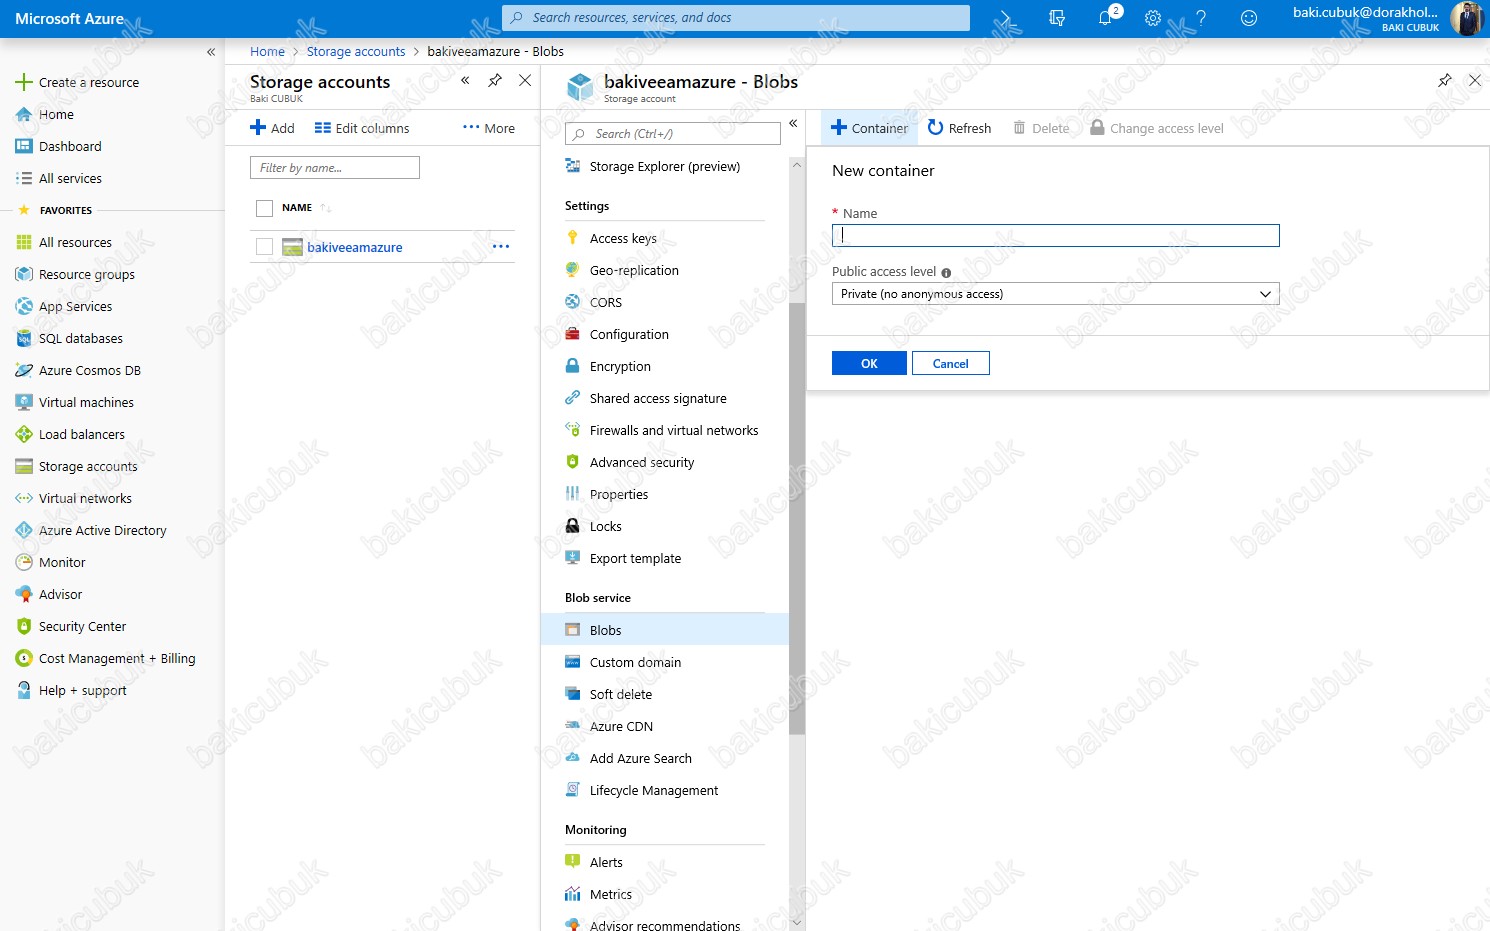This screenshot has width=1490, height=931.
Task: Toggle the select-all NAME checkbox
Action: pyautogui.click(x=264, y=208)
